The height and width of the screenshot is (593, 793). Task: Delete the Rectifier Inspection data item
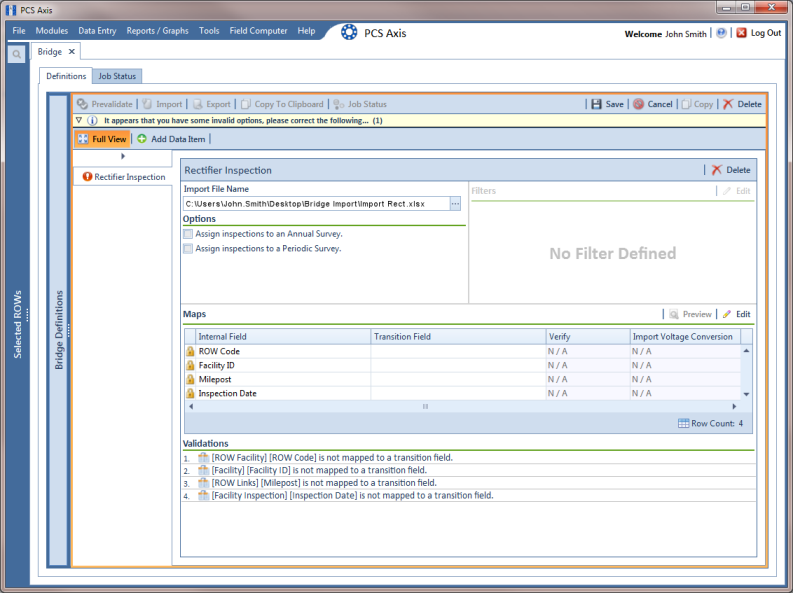(x=731, y=170)
